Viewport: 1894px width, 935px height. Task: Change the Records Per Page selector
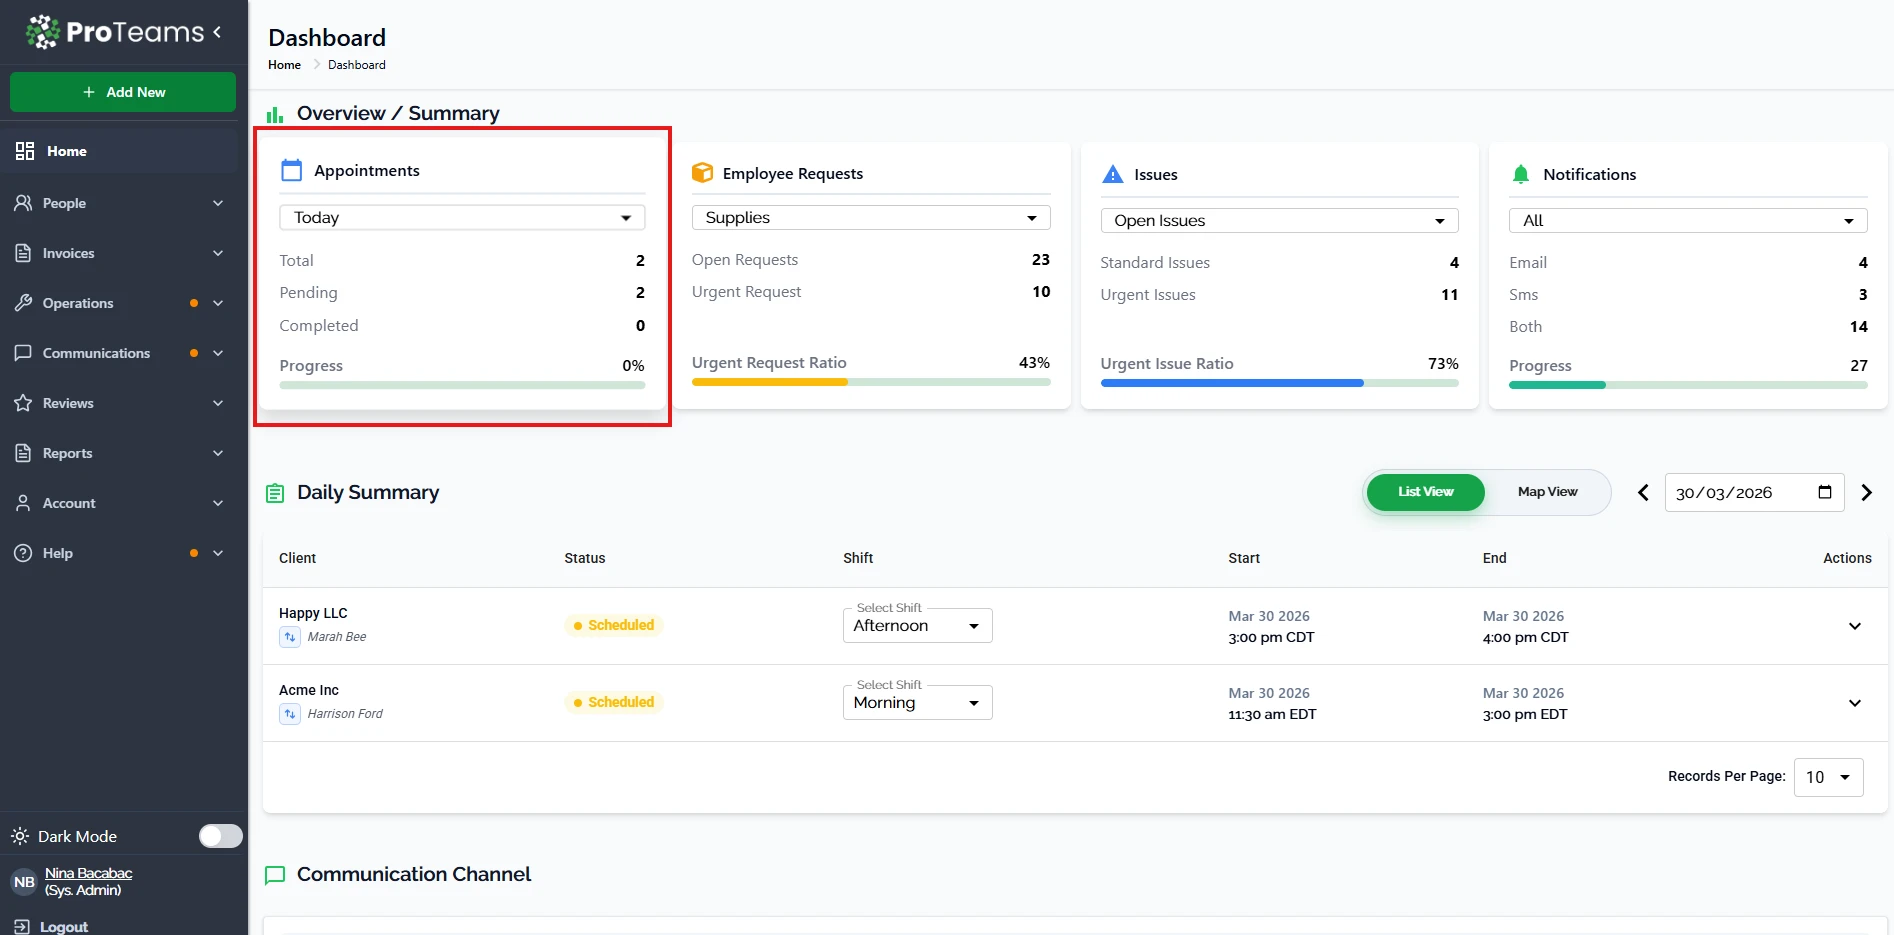point(1828,777)
